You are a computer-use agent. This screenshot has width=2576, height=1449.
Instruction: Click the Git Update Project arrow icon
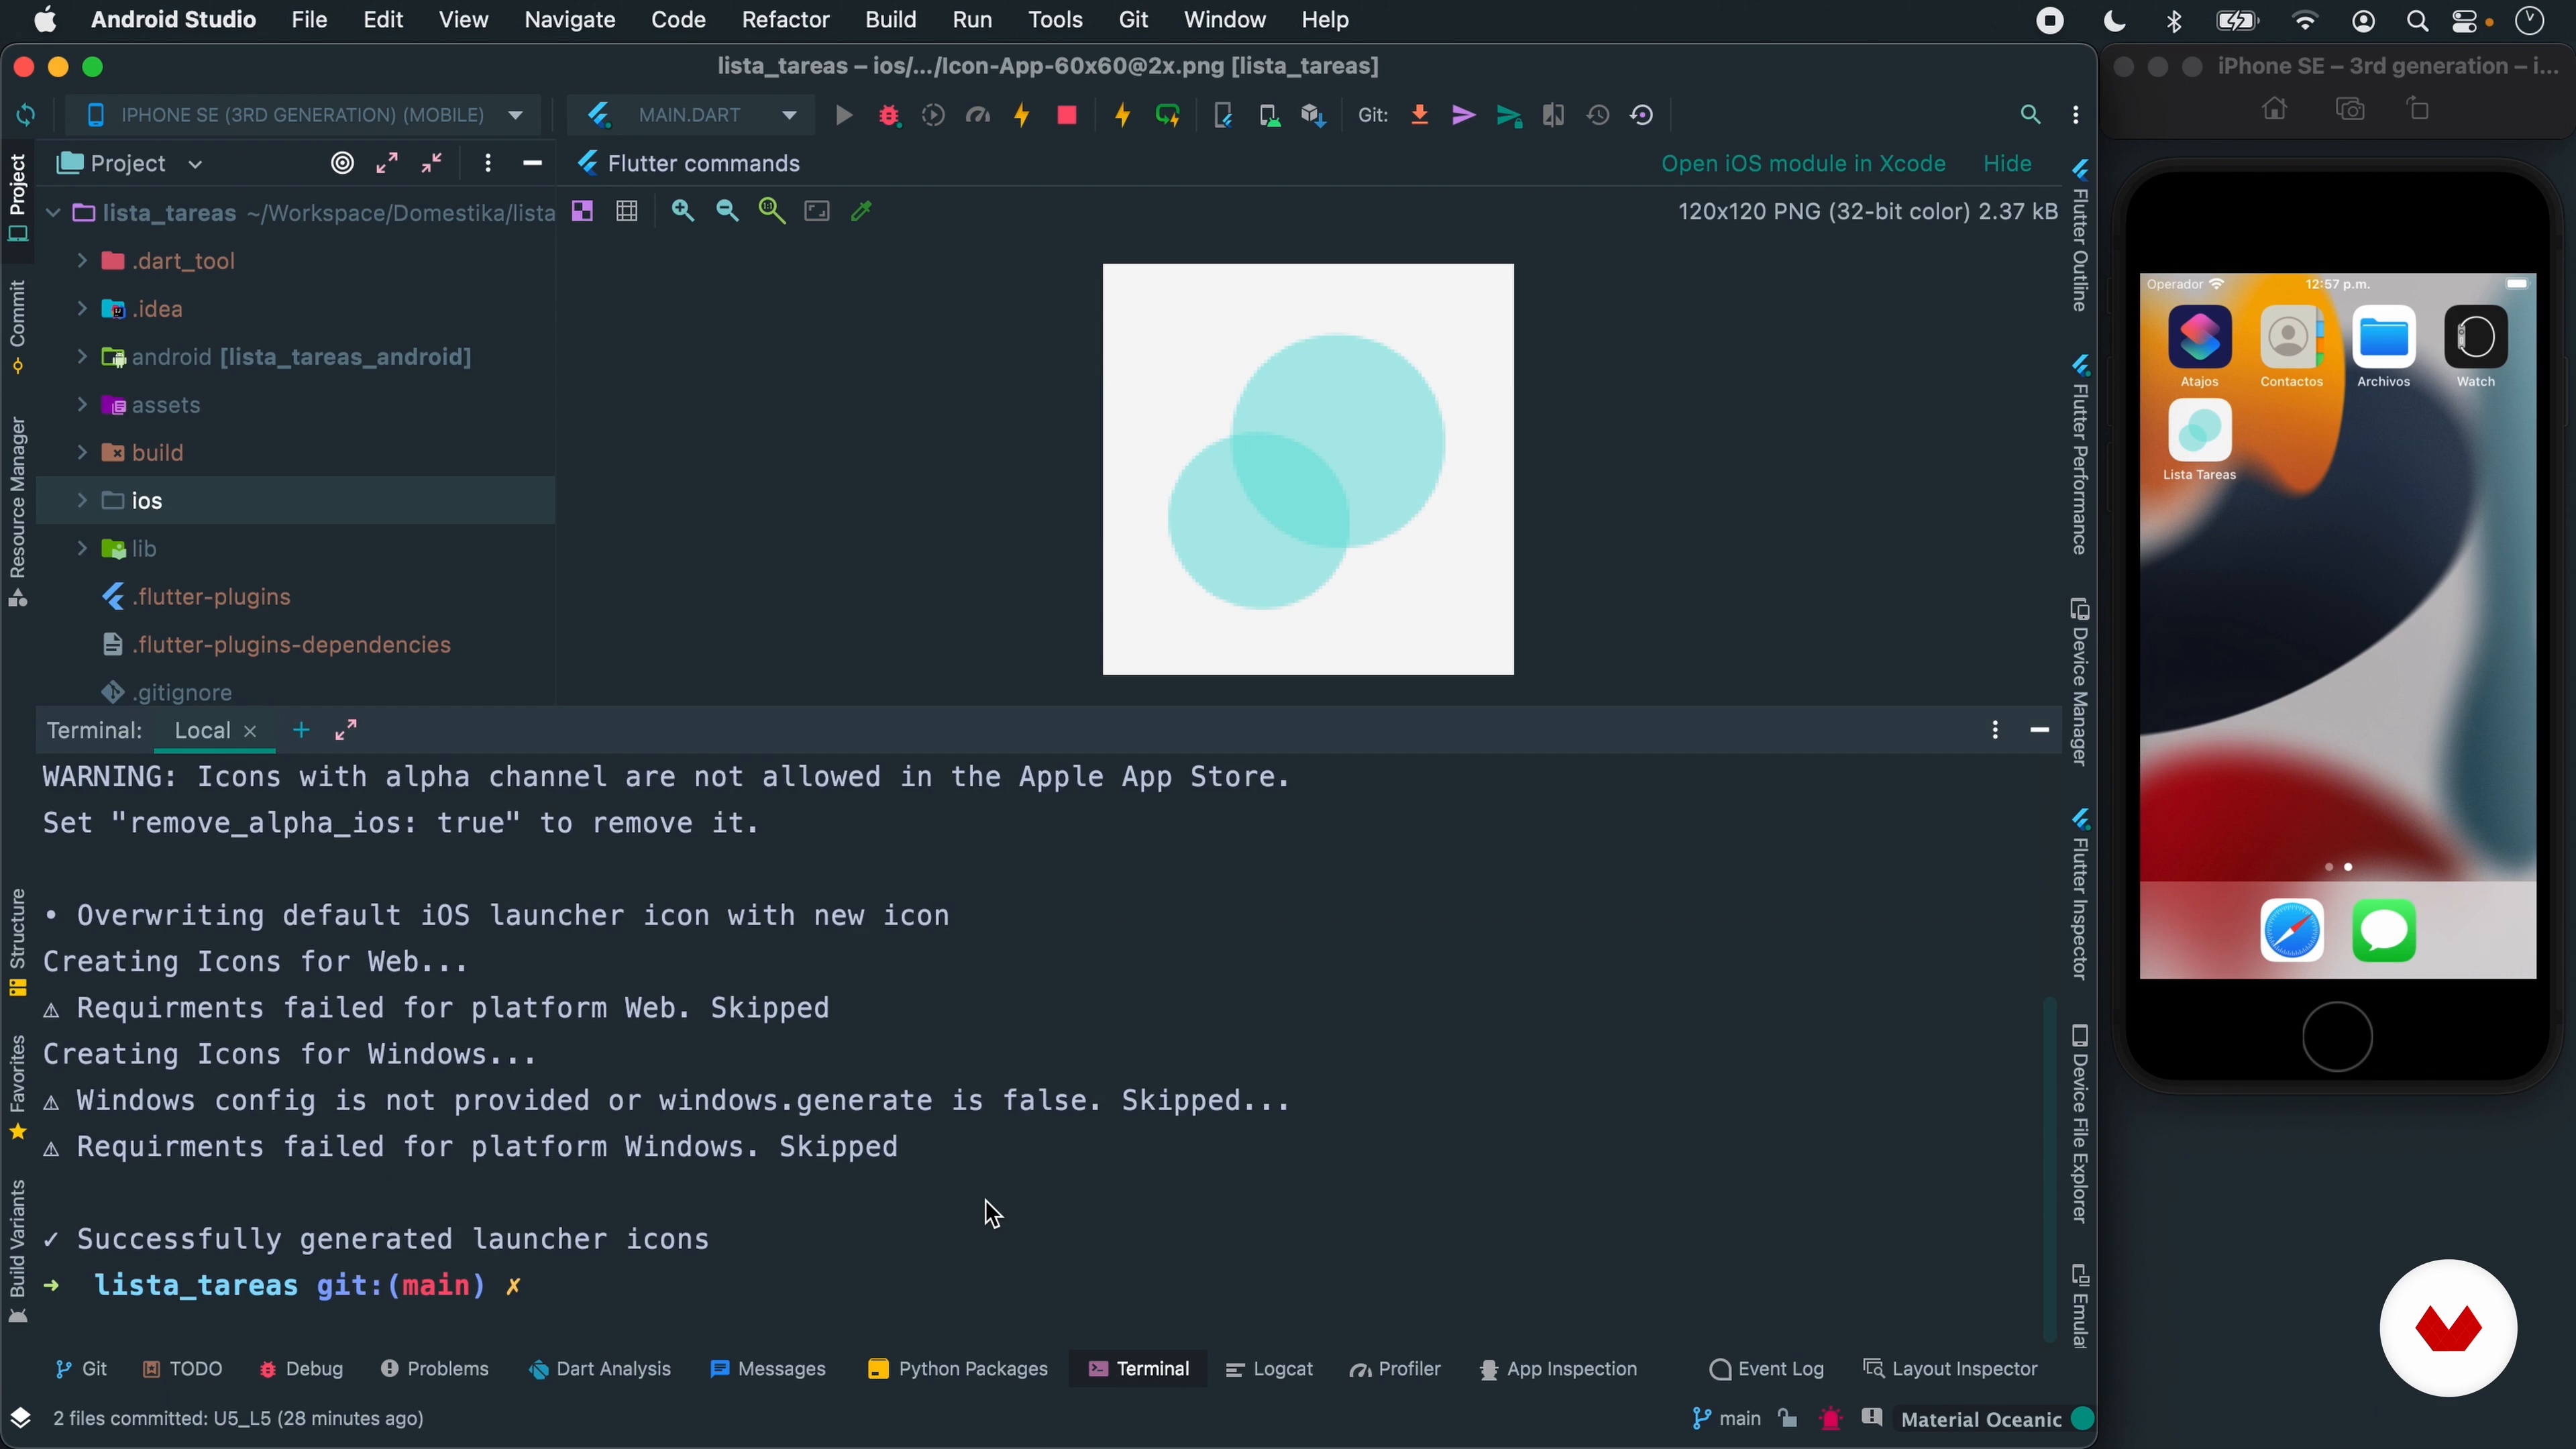click(x=1419, y=115)
